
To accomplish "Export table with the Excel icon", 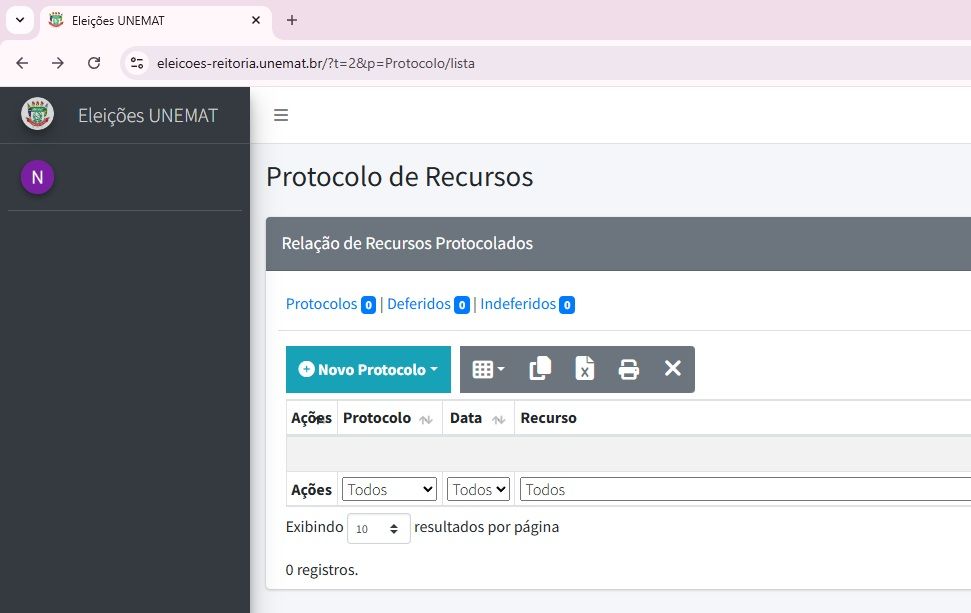I will (x=584, y=369).
